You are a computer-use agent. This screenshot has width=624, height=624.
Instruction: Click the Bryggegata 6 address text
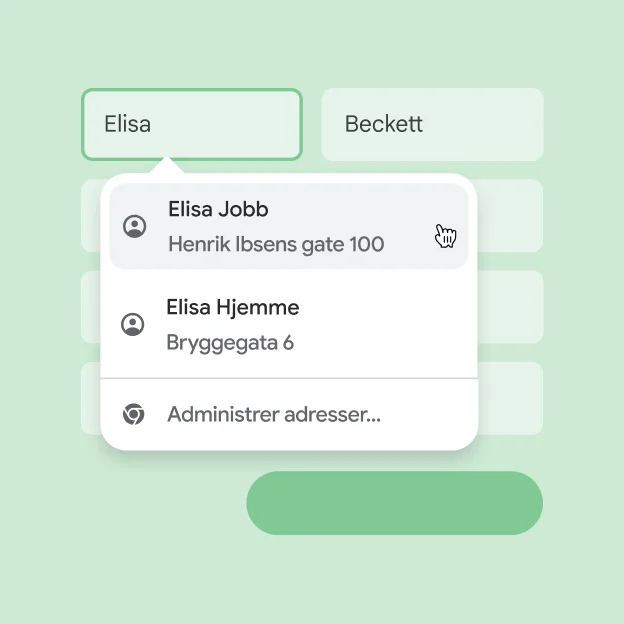[230, 343]
